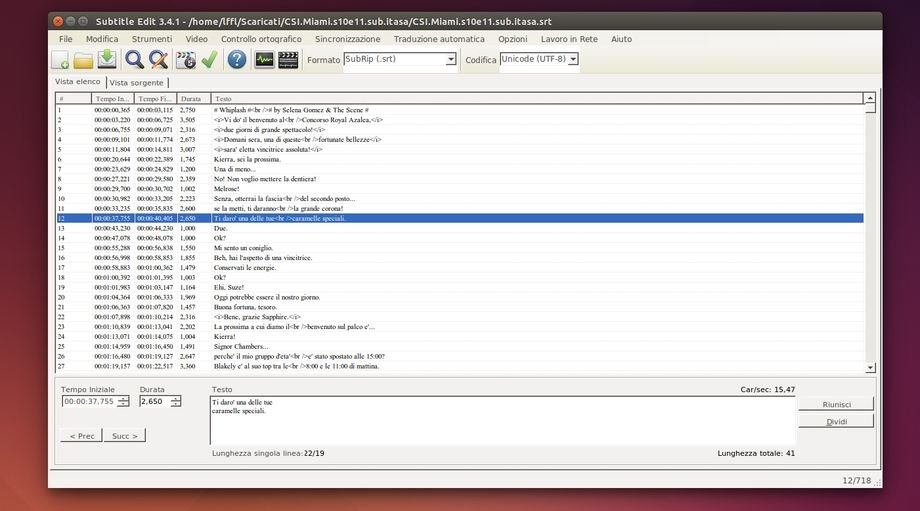Click the Replace icon in the toolbar

pyautogui.click(x=157, y=60)
